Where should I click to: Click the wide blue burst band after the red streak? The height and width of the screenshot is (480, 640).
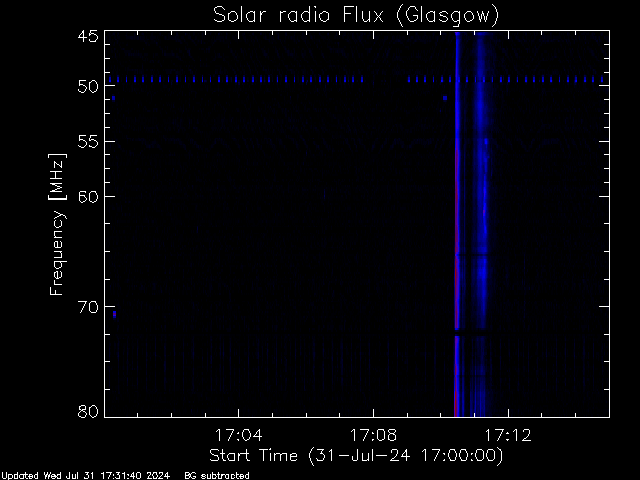point(482,224)
